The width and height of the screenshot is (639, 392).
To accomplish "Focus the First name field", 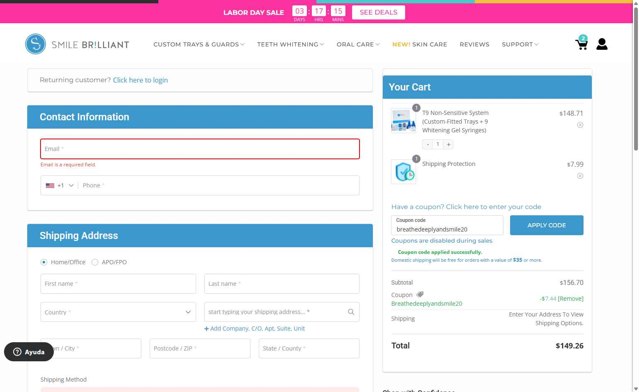I will (118, 284).
